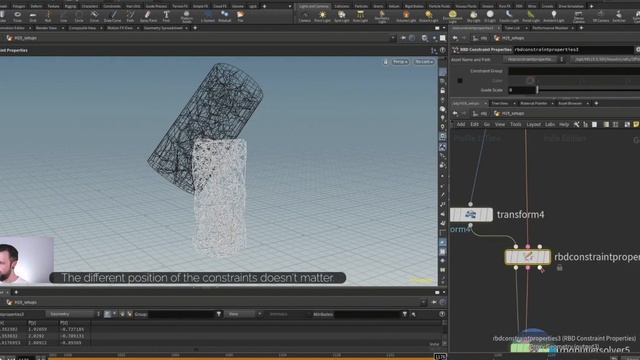Click the Constraint Group input field
The image size is (640, 360).
pyautogui.click(x=574, y=71)
